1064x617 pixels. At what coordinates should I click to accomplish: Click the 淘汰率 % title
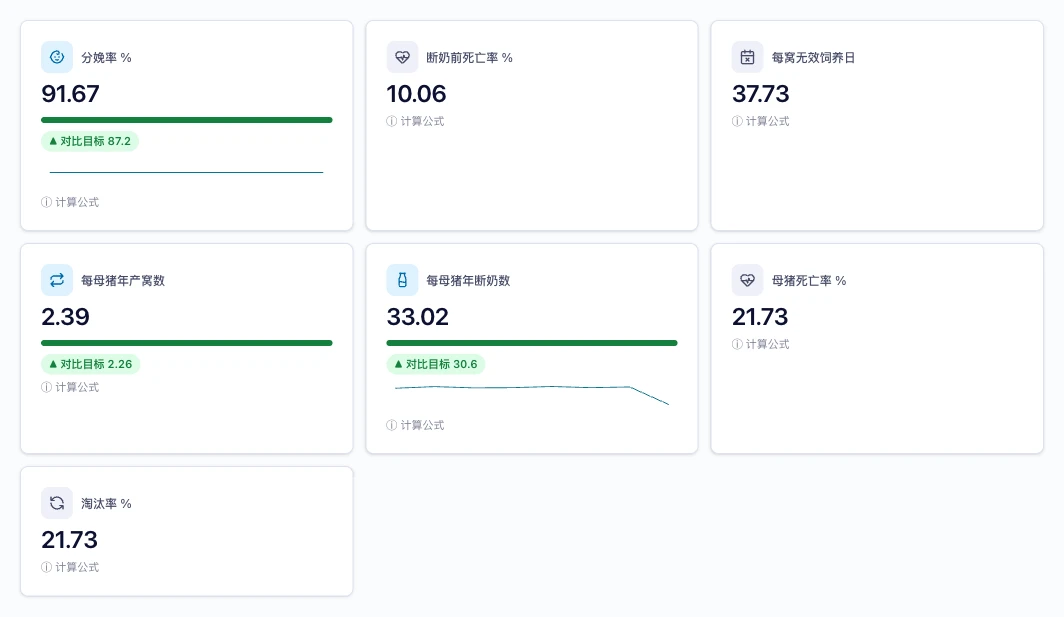click(107, 504)
